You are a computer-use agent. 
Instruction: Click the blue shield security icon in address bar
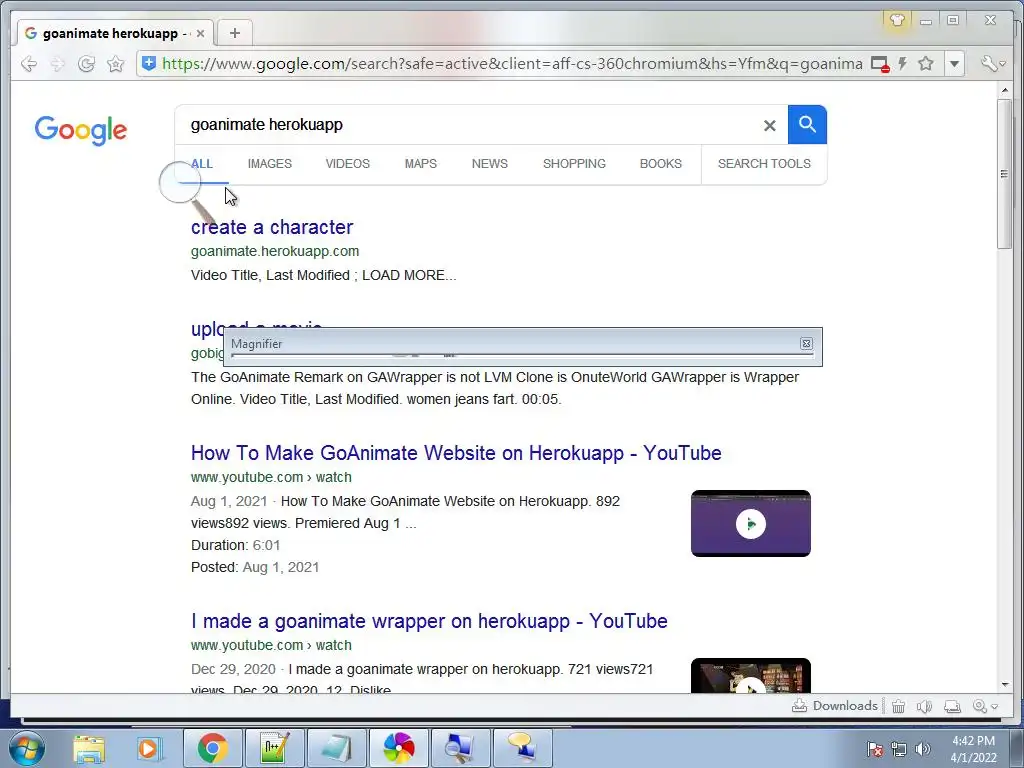point(149,63)
